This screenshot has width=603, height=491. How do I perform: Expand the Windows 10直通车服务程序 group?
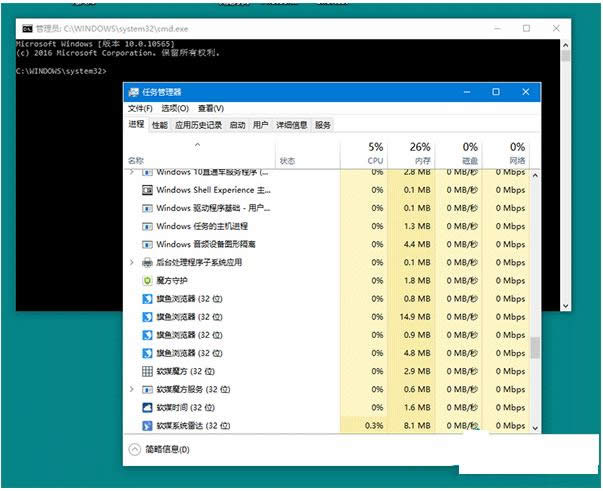pyautogui.click(x=132, y=172)
